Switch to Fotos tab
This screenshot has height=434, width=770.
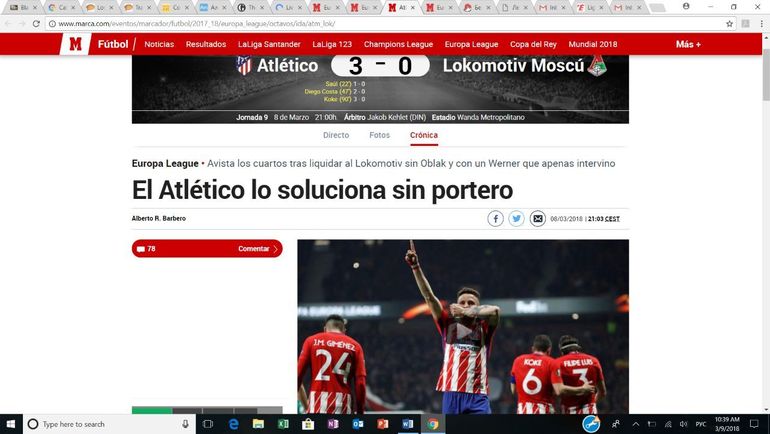(x=380, y=135)
